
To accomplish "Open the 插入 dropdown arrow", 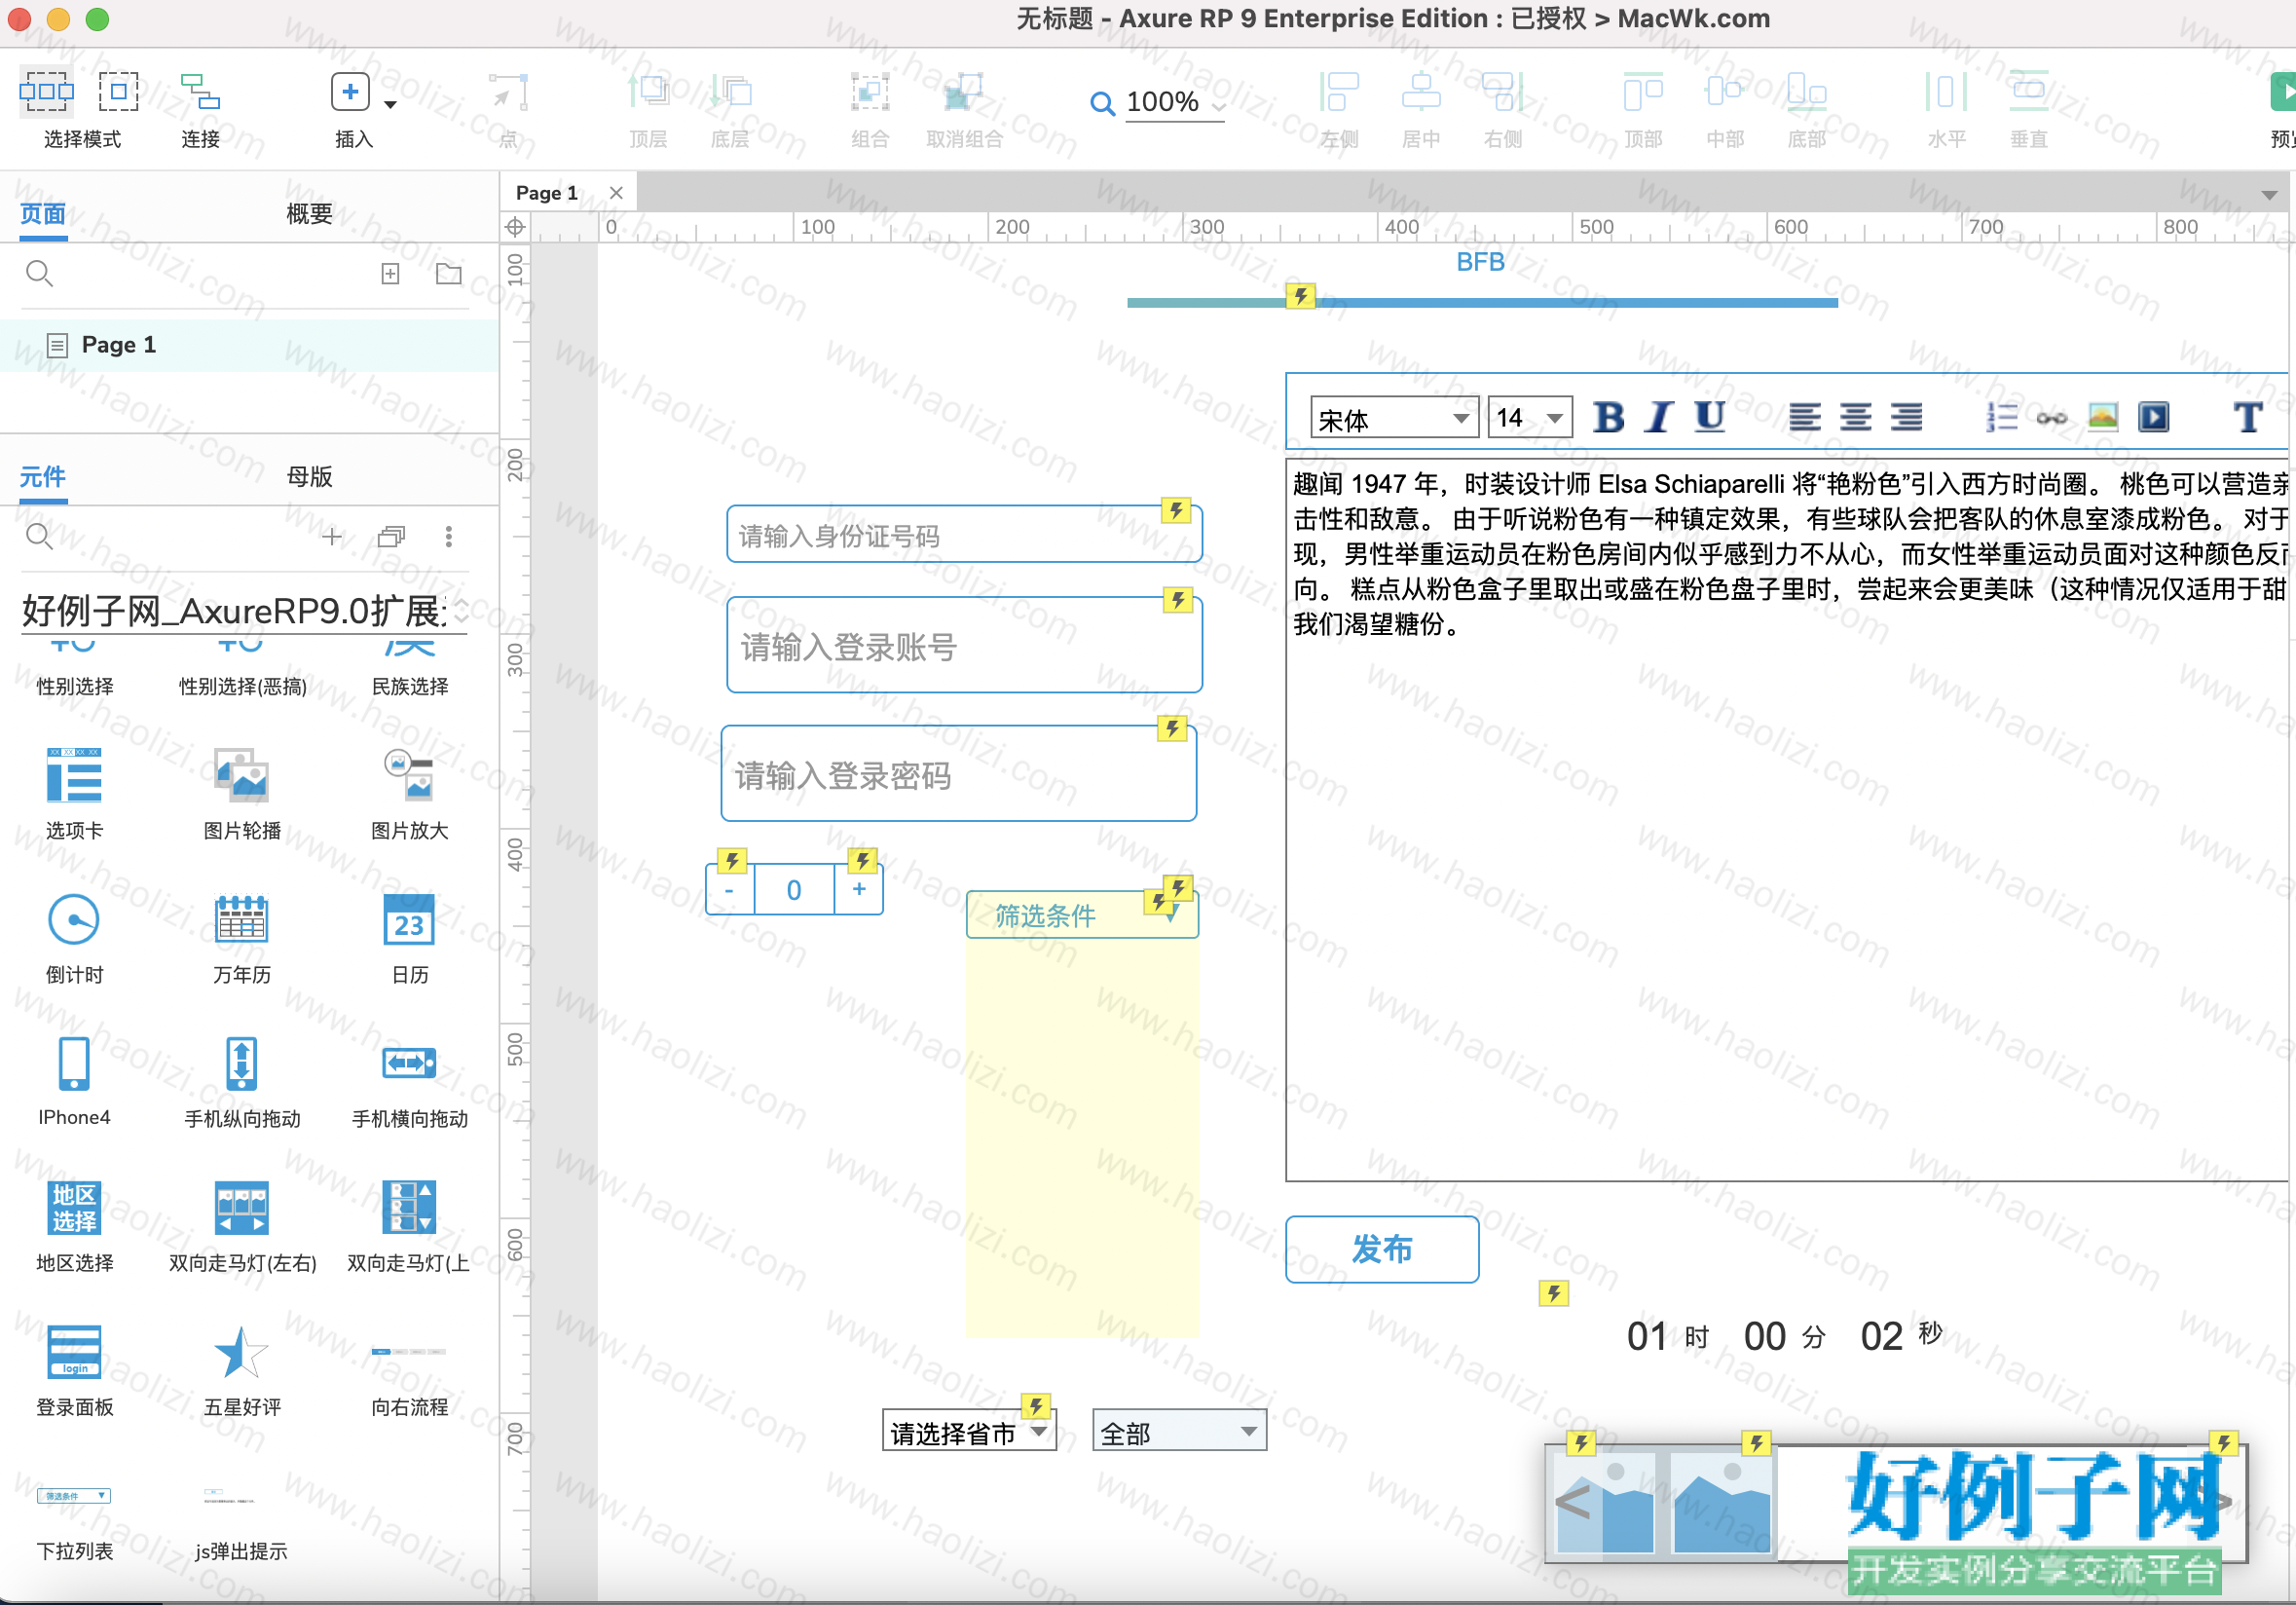I will (x=391, y=104).
